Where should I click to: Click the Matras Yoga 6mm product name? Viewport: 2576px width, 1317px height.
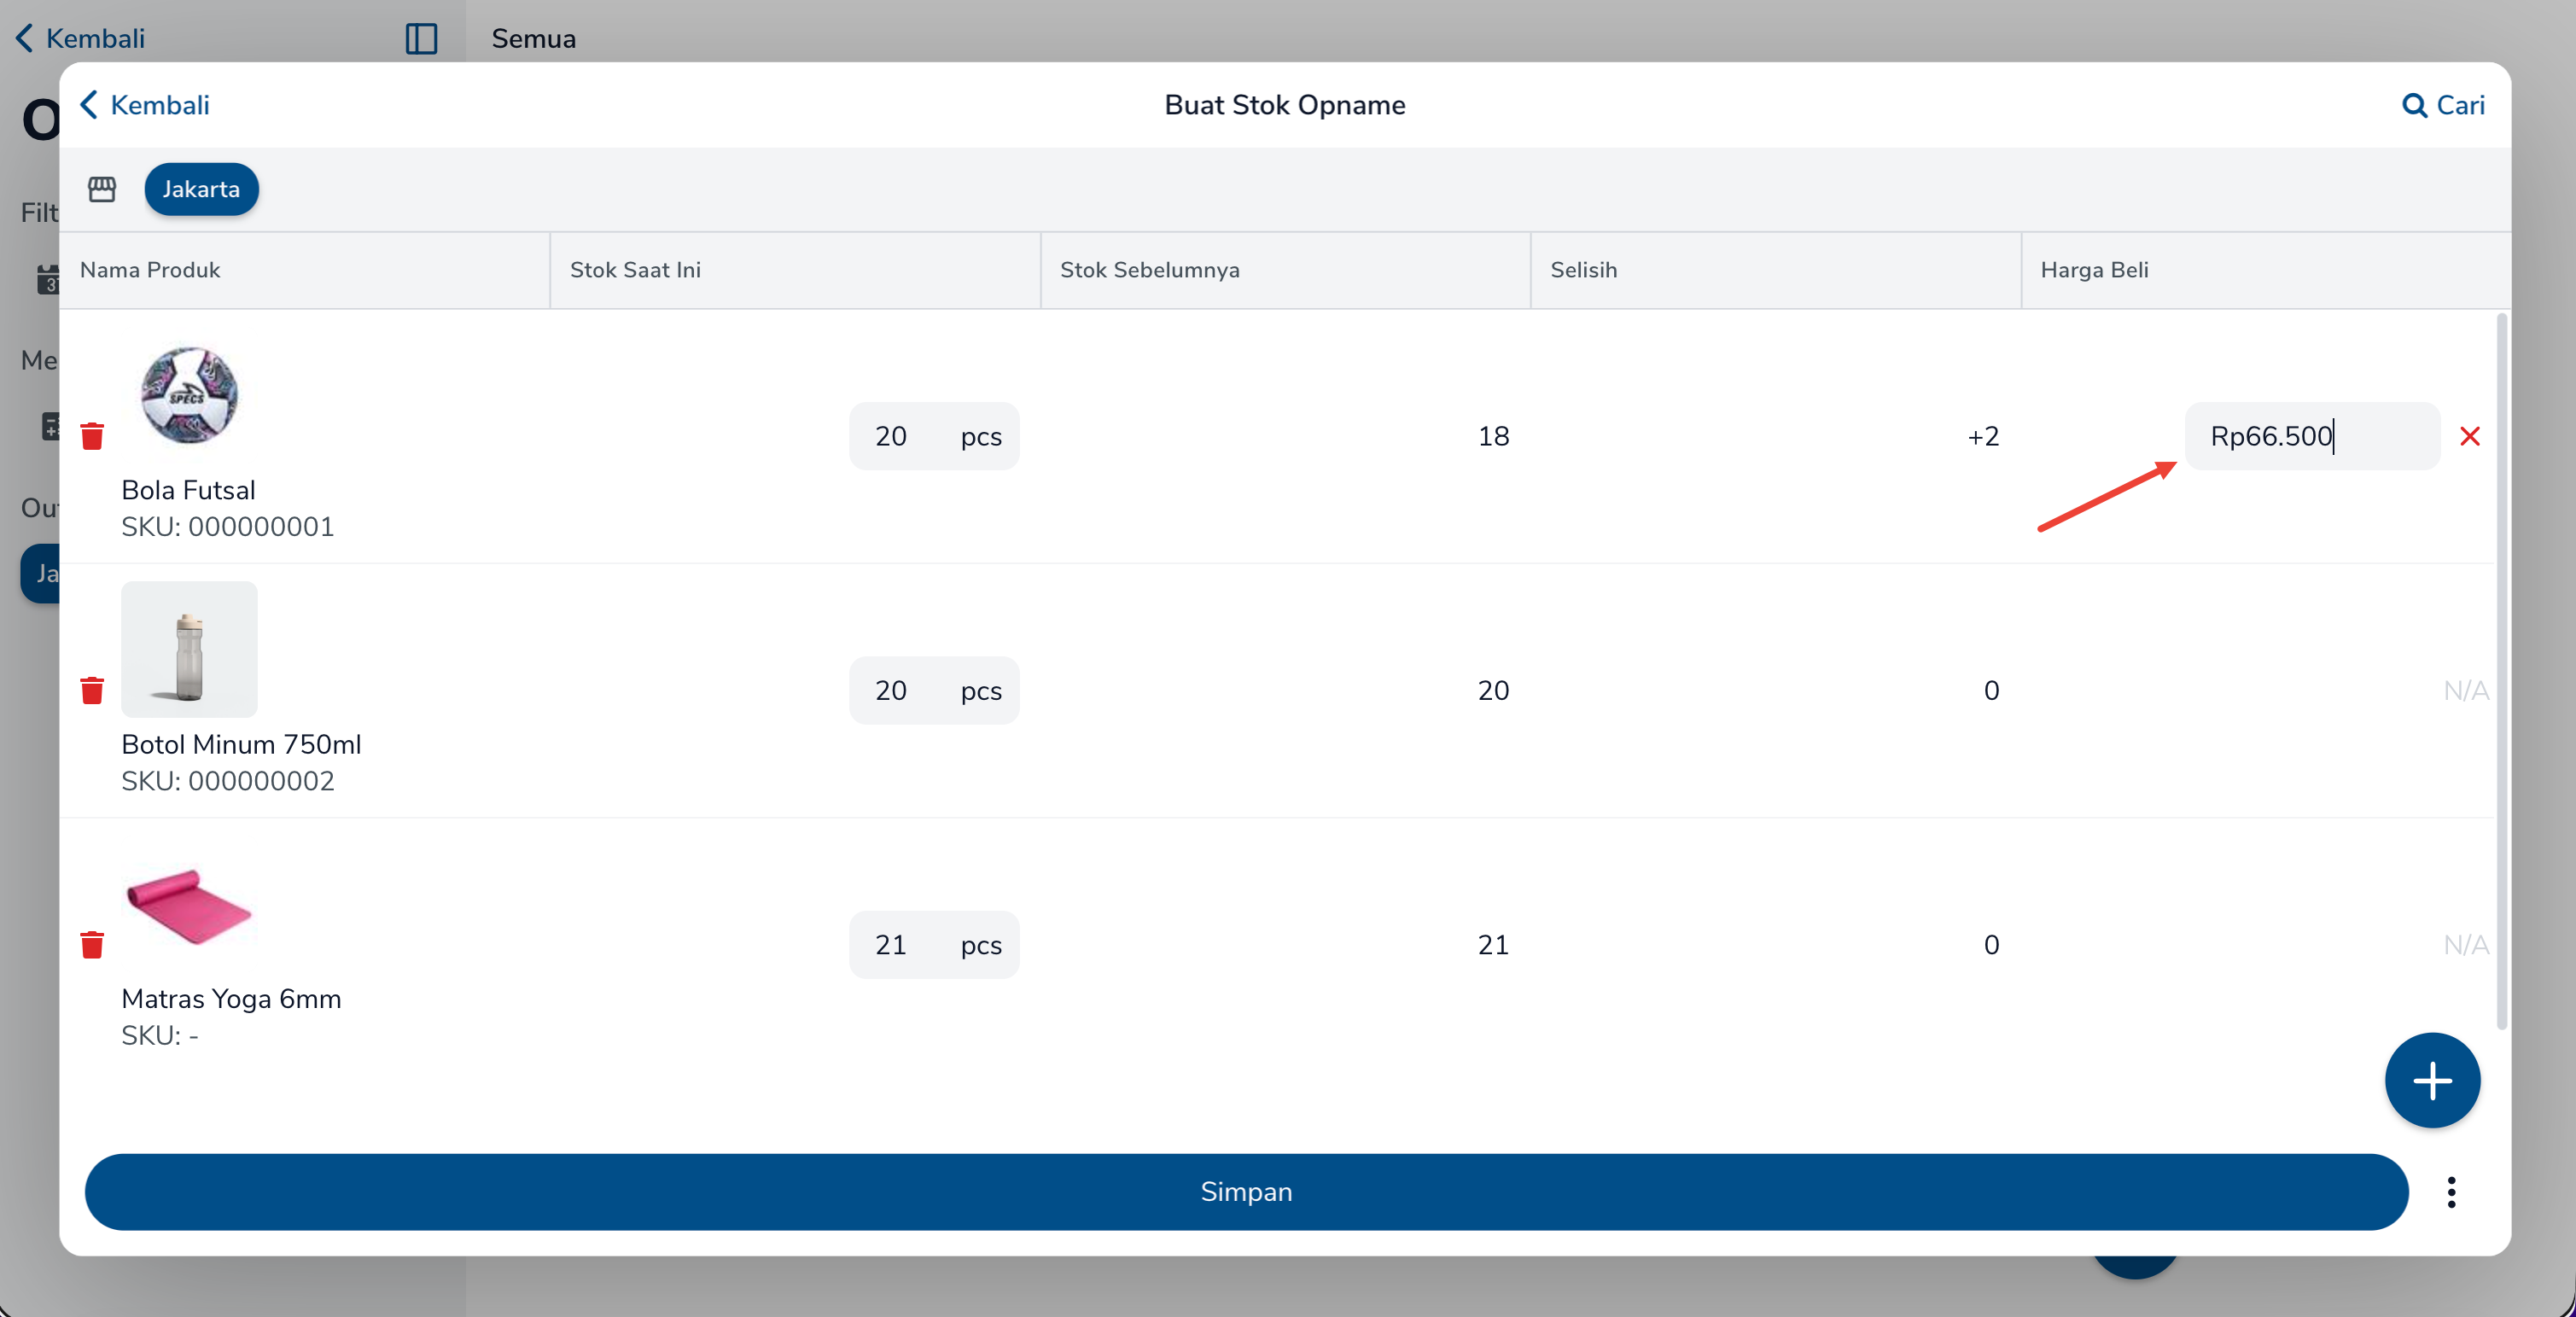coord(231,998)
